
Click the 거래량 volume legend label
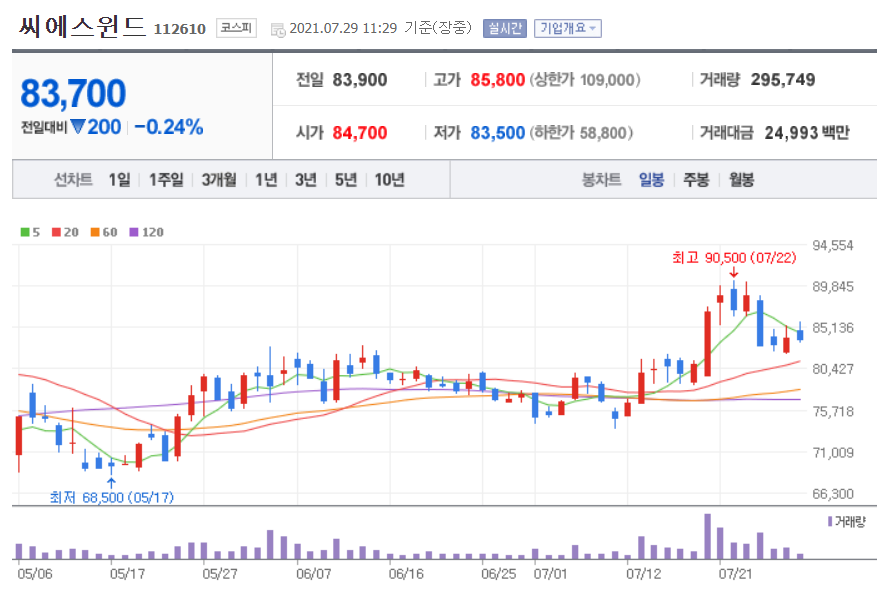click(x=850, y=521)
